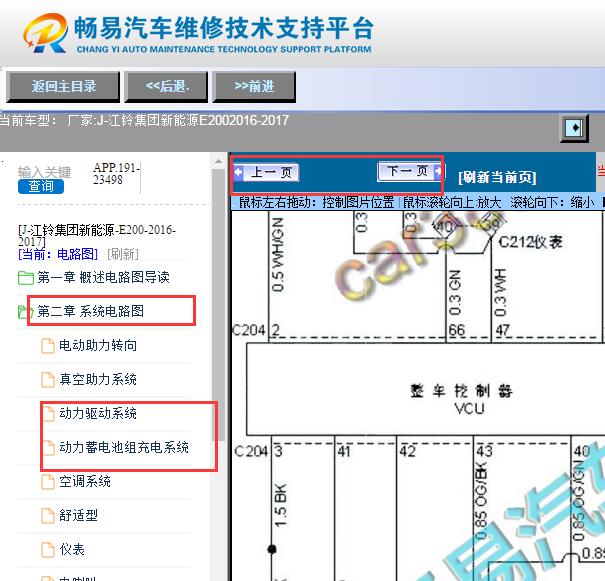Open the 仪表 diagram

click(72, 549)
